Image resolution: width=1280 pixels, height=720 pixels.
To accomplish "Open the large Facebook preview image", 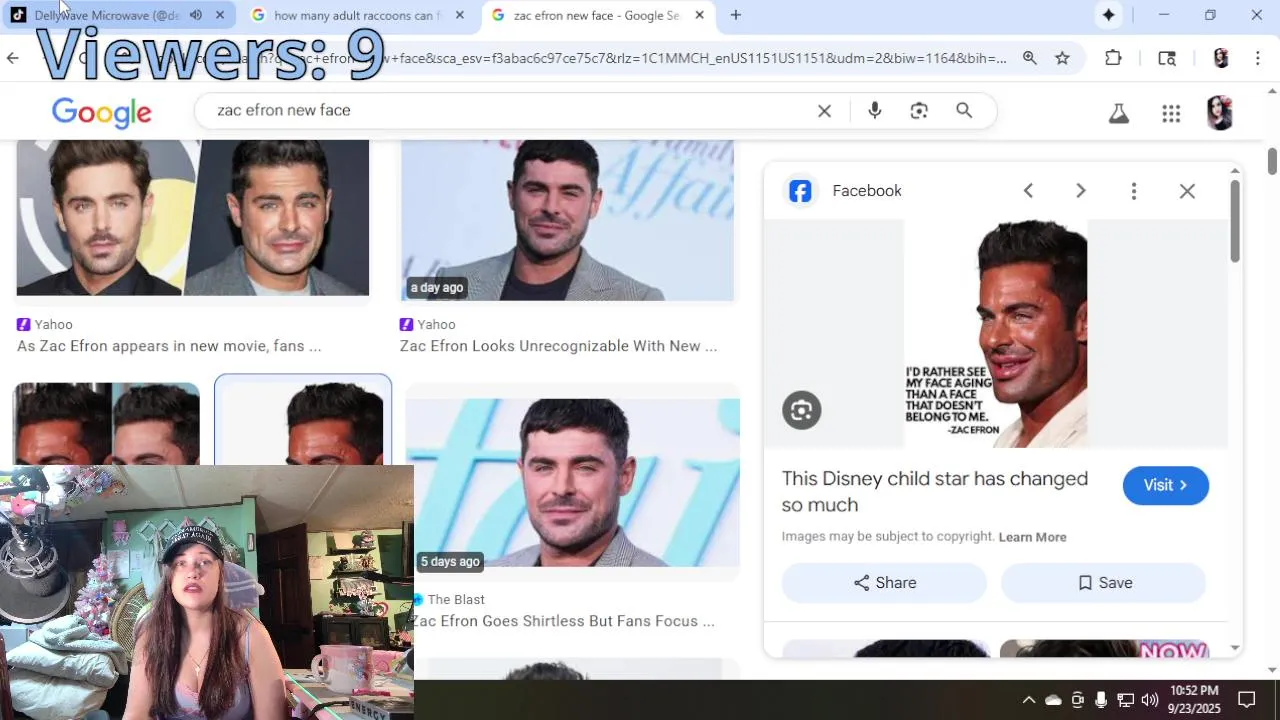I will coord(996,334).
